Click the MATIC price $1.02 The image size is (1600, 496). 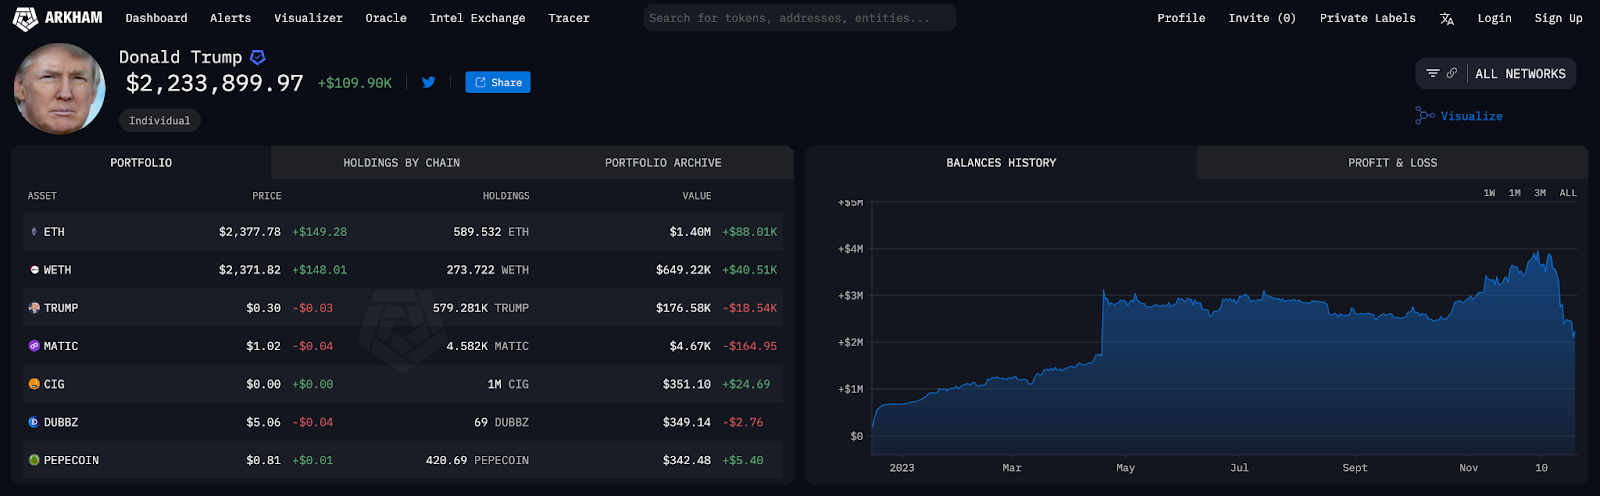(x=263, y=346)
